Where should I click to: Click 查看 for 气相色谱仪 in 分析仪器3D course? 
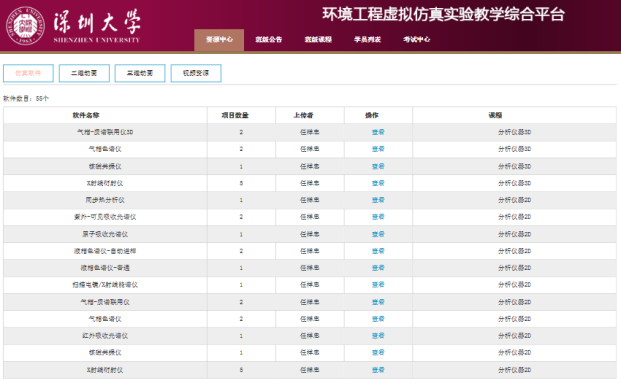coord(378,149)
